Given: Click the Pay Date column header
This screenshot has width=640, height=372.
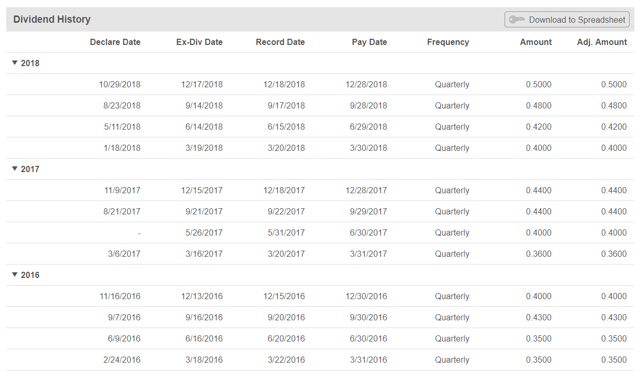Looking at the screenshot, I should click(369, 42).
